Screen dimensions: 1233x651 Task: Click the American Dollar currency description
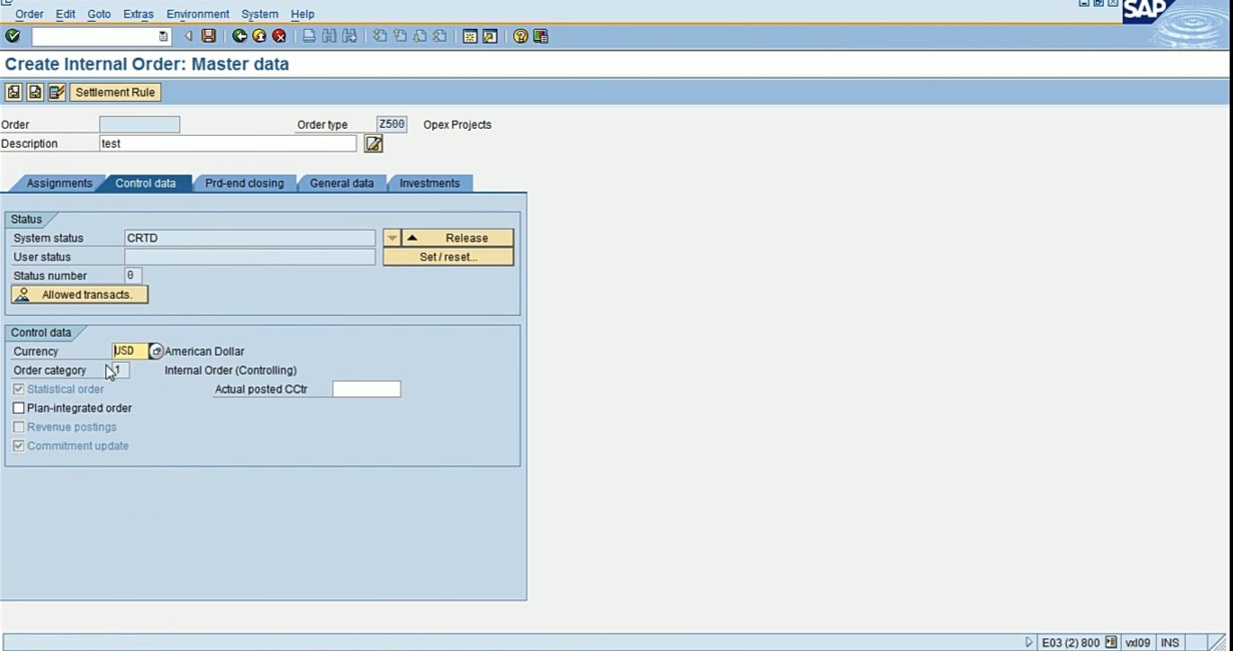point(204,351)
